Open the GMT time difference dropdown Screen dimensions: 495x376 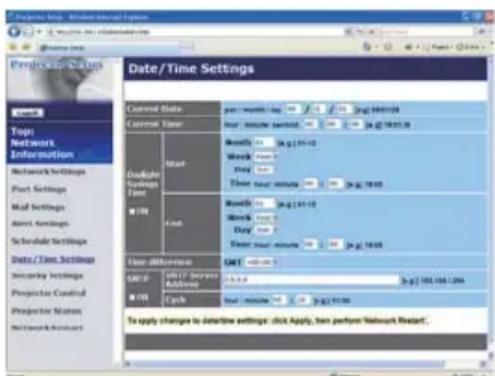(261, 262)
